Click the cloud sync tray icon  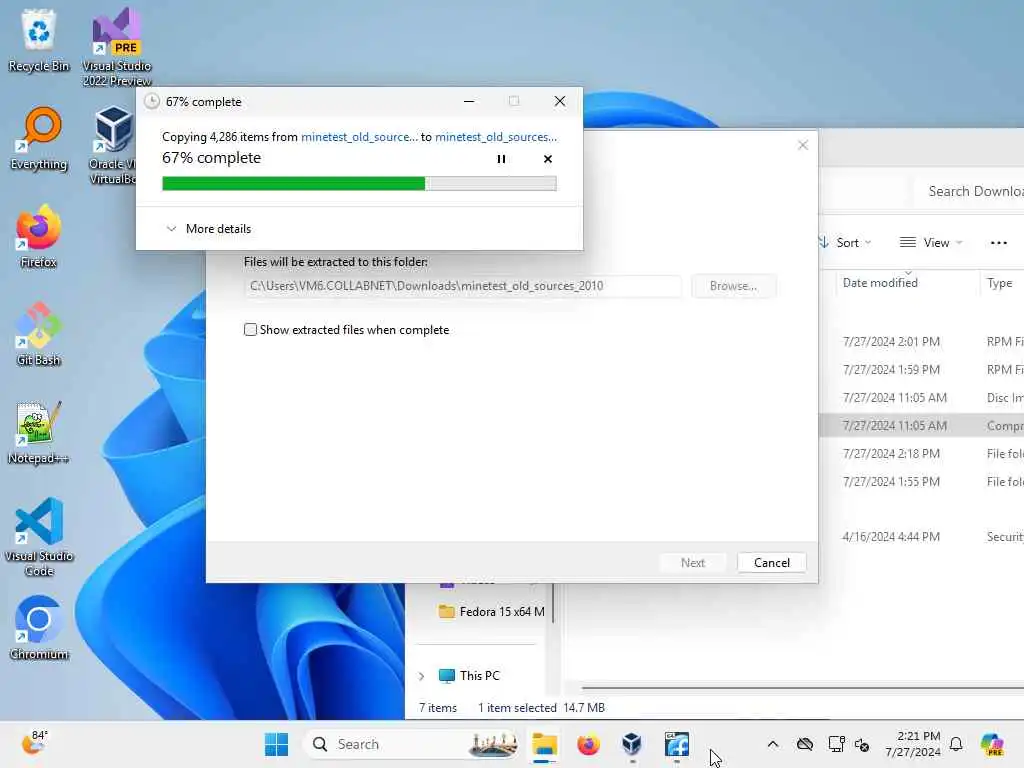[805, 744]
